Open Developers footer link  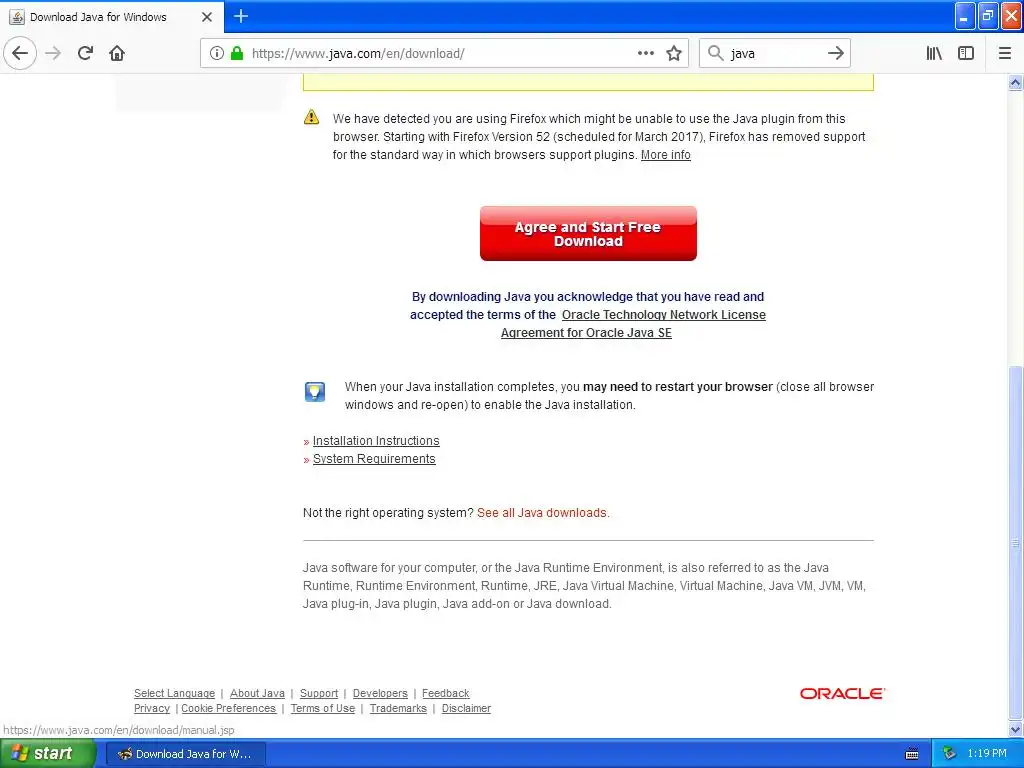coord(380,693)
